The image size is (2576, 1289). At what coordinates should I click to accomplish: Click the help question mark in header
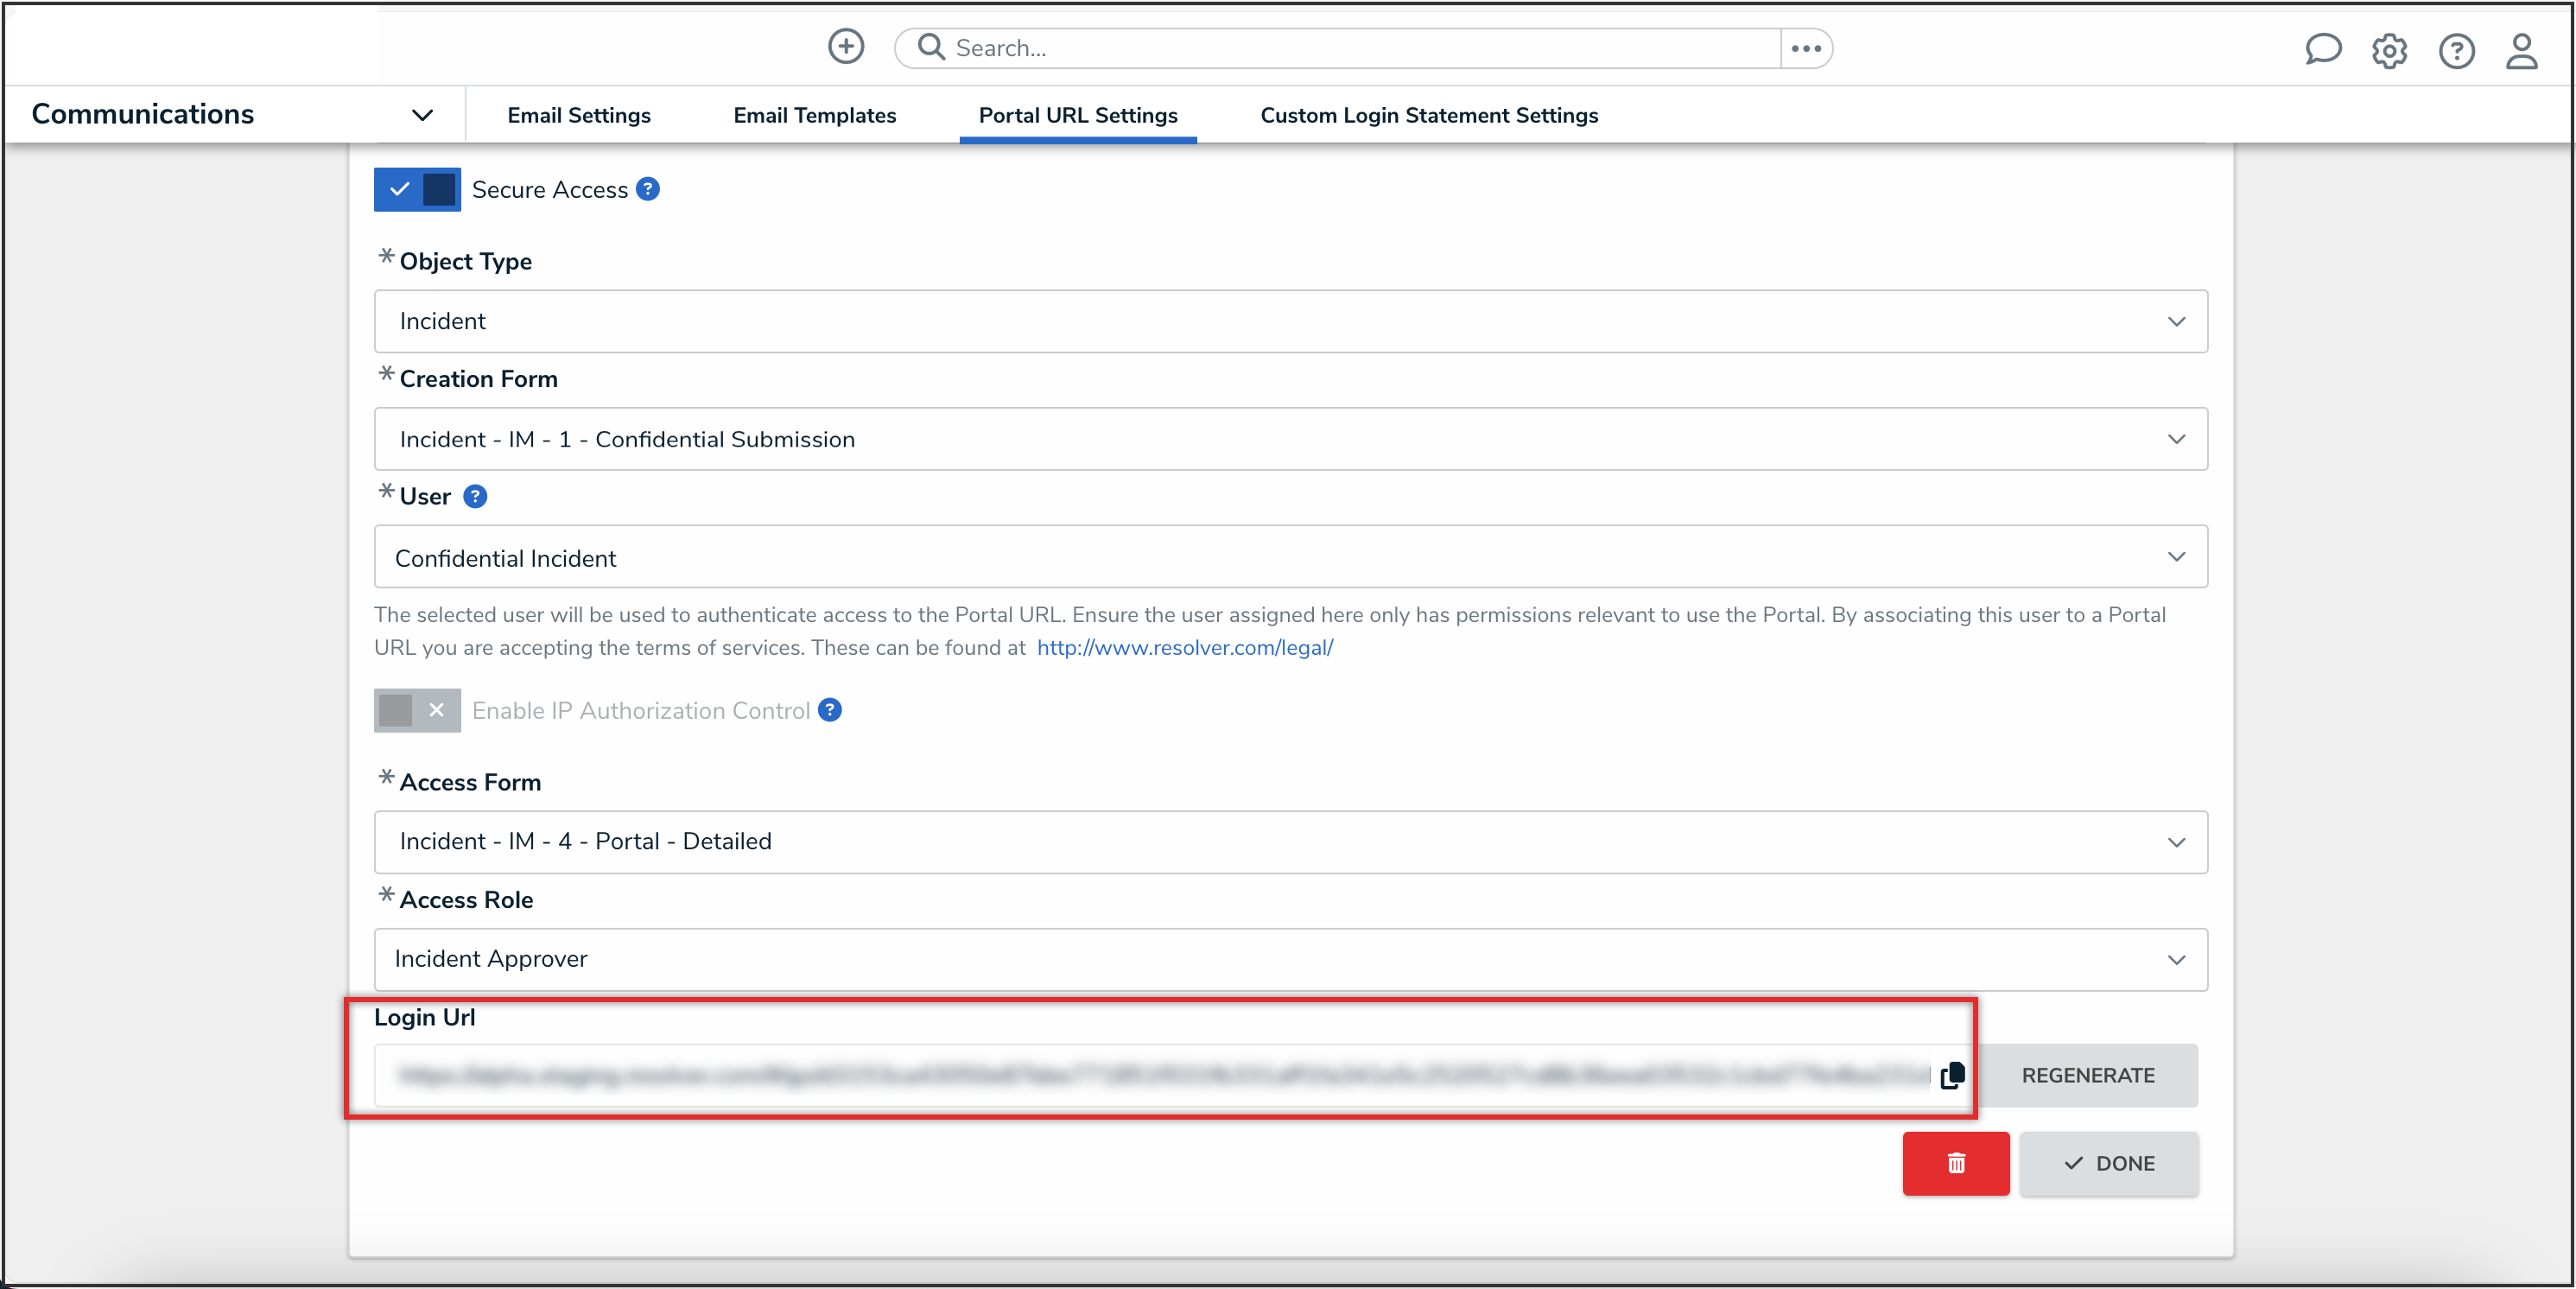coord(2456,50)
